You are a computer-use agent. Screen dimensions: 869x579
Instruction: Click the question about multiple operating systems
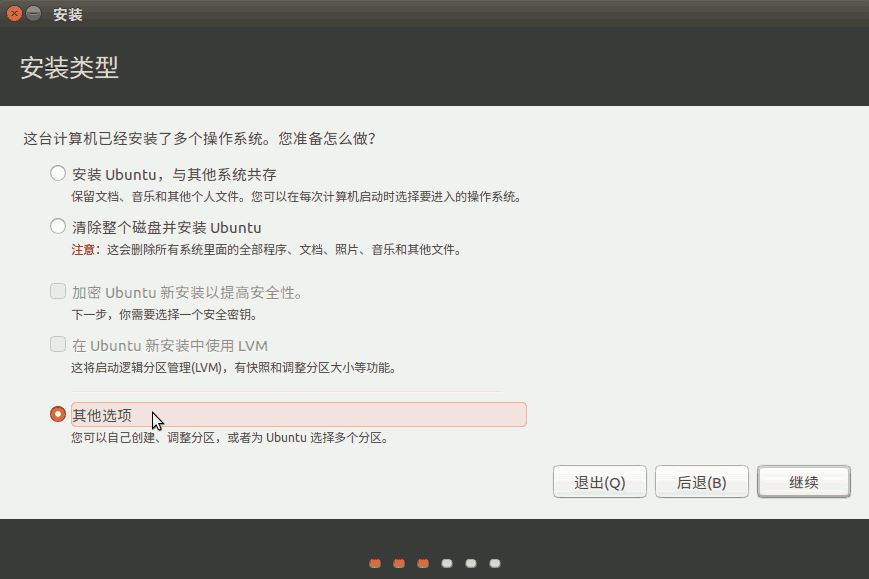[x=200, y=139]
